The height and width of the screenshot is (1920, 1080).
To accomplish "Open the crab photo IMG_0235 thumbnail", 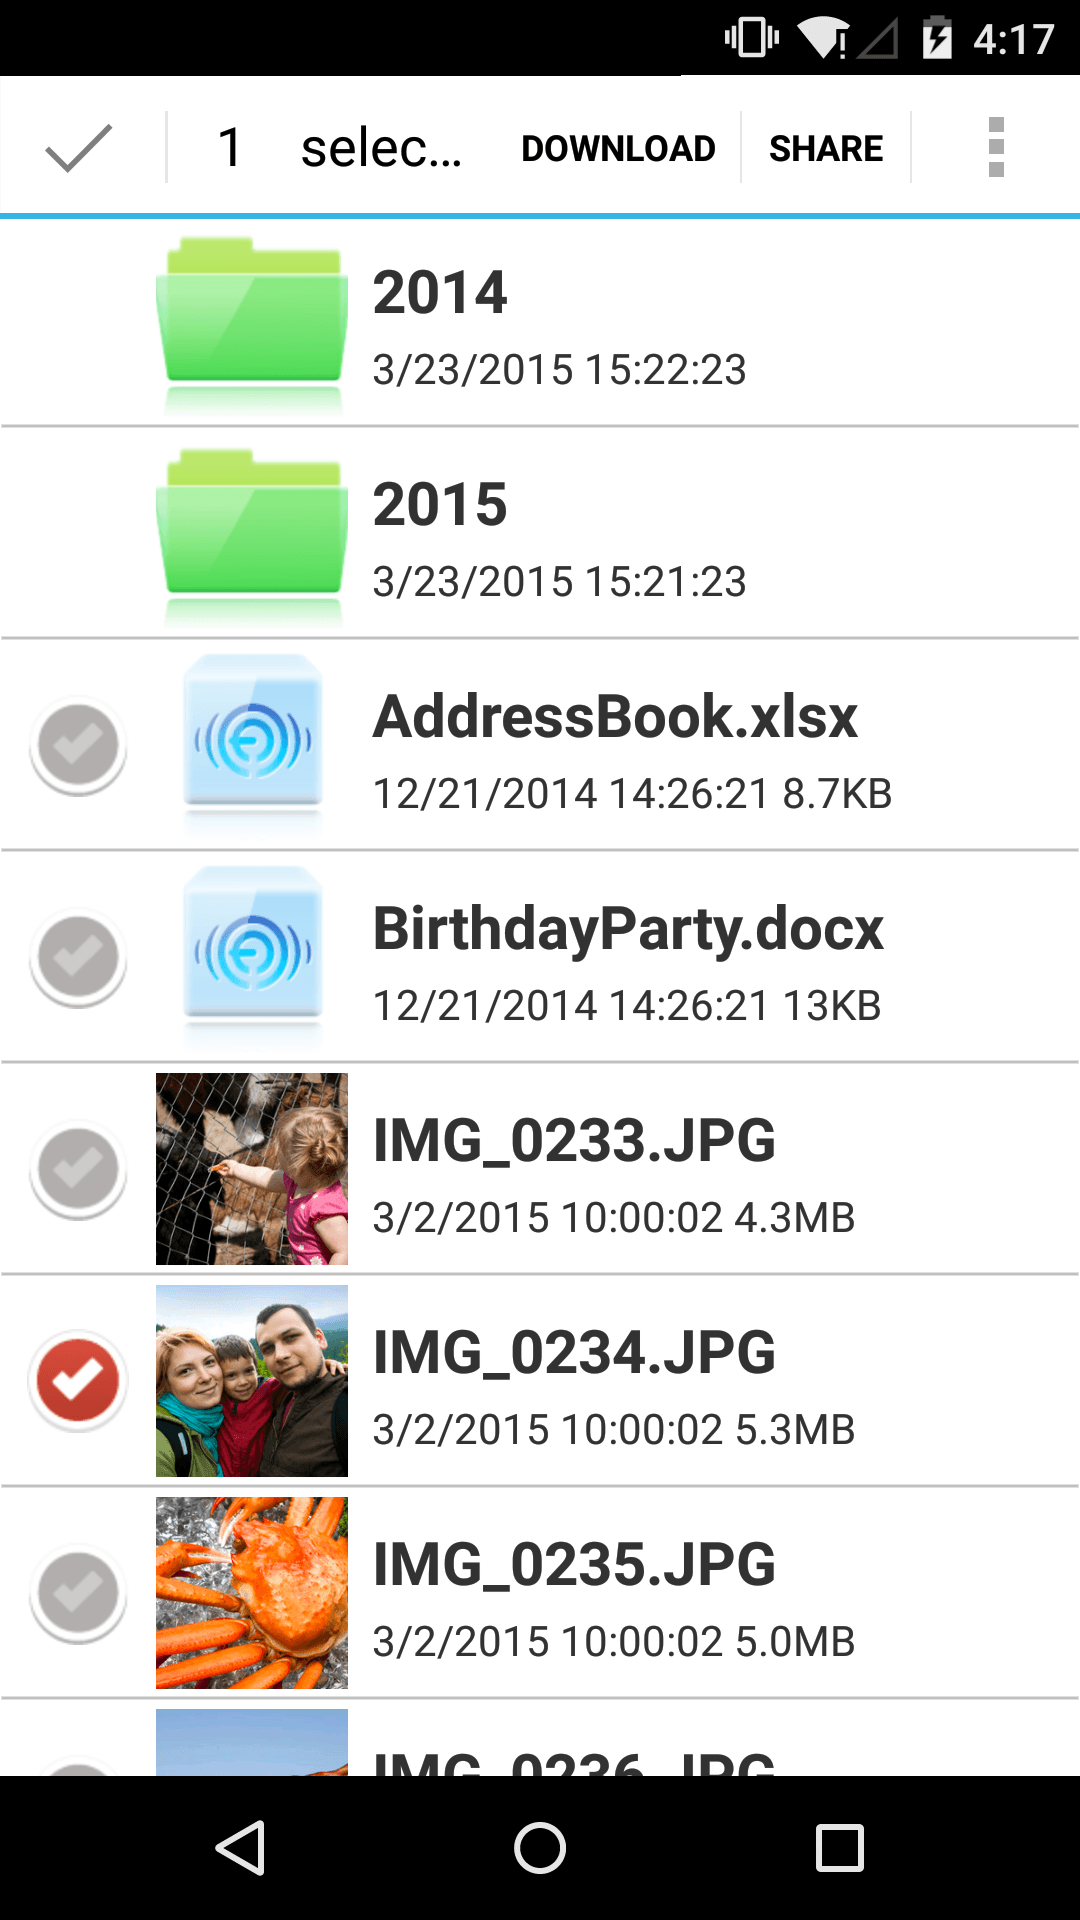I will (252, 1593).
